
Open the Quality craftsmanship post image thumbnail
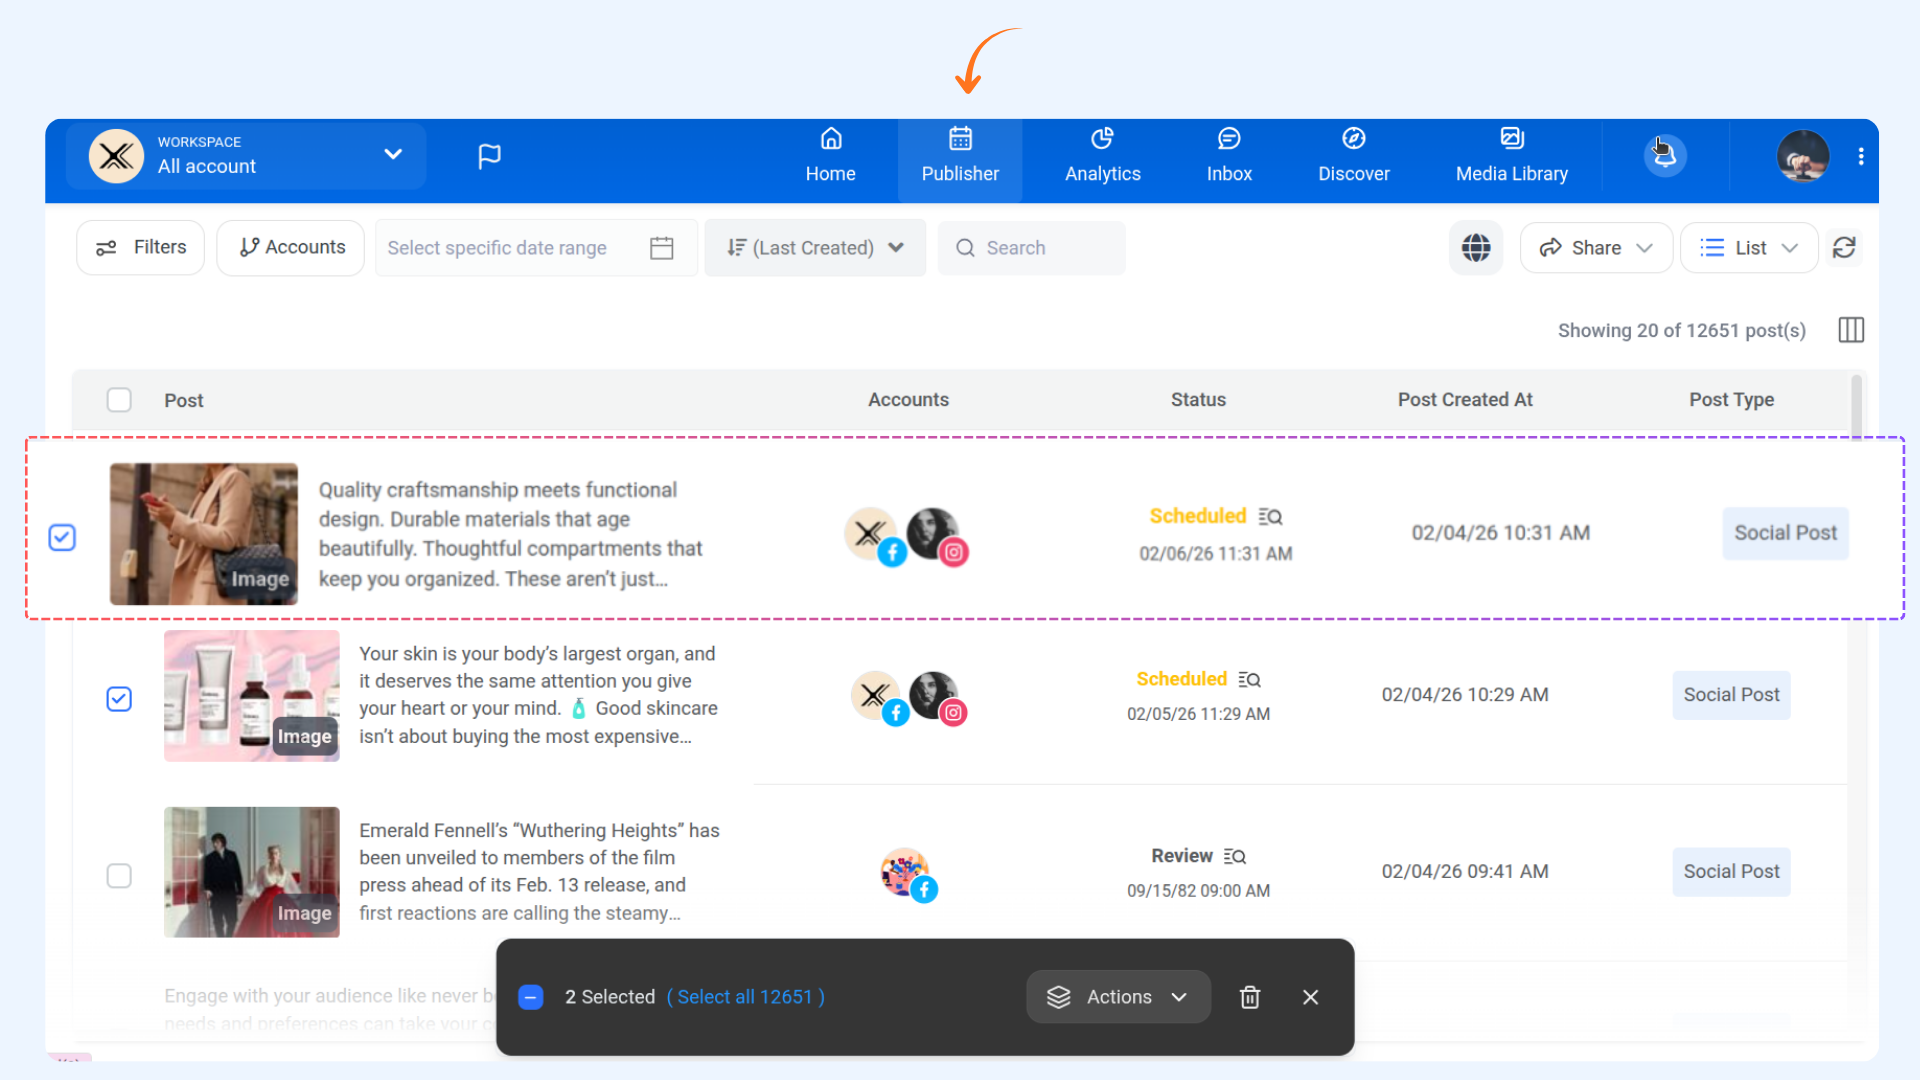[x=204, y=534]
